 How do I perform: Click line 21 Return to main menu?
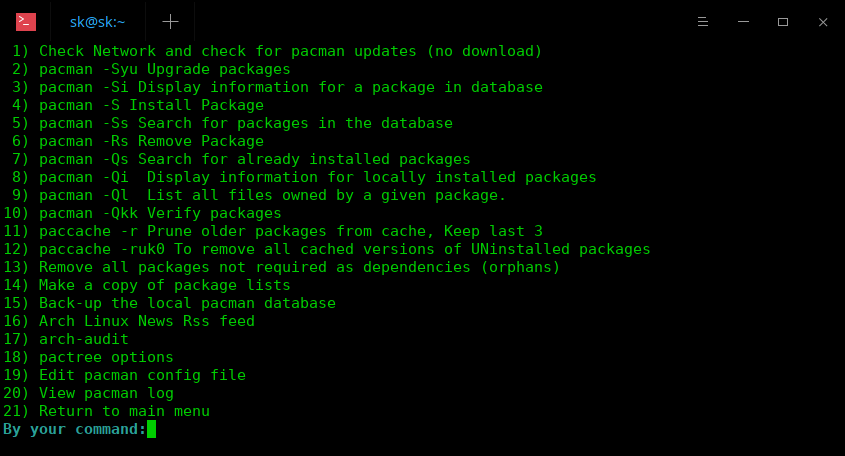(106, 411)
